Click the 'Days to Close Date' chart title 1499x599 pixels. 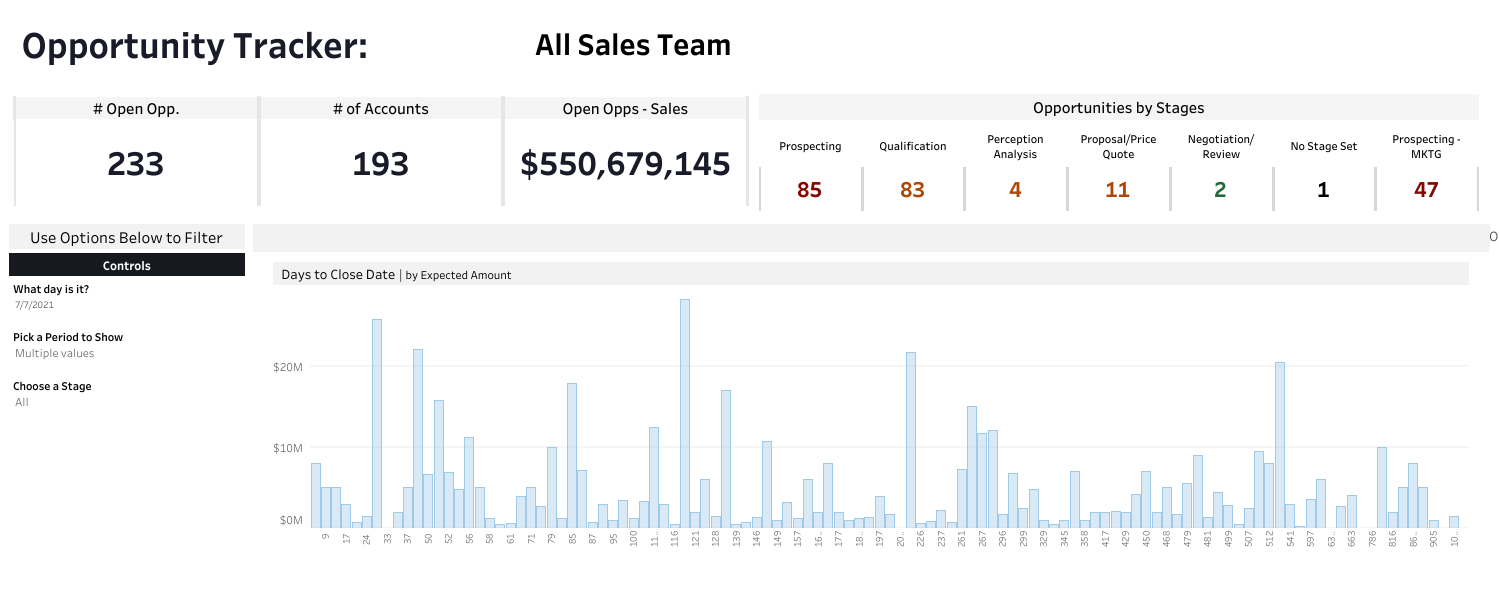[338, 274]
